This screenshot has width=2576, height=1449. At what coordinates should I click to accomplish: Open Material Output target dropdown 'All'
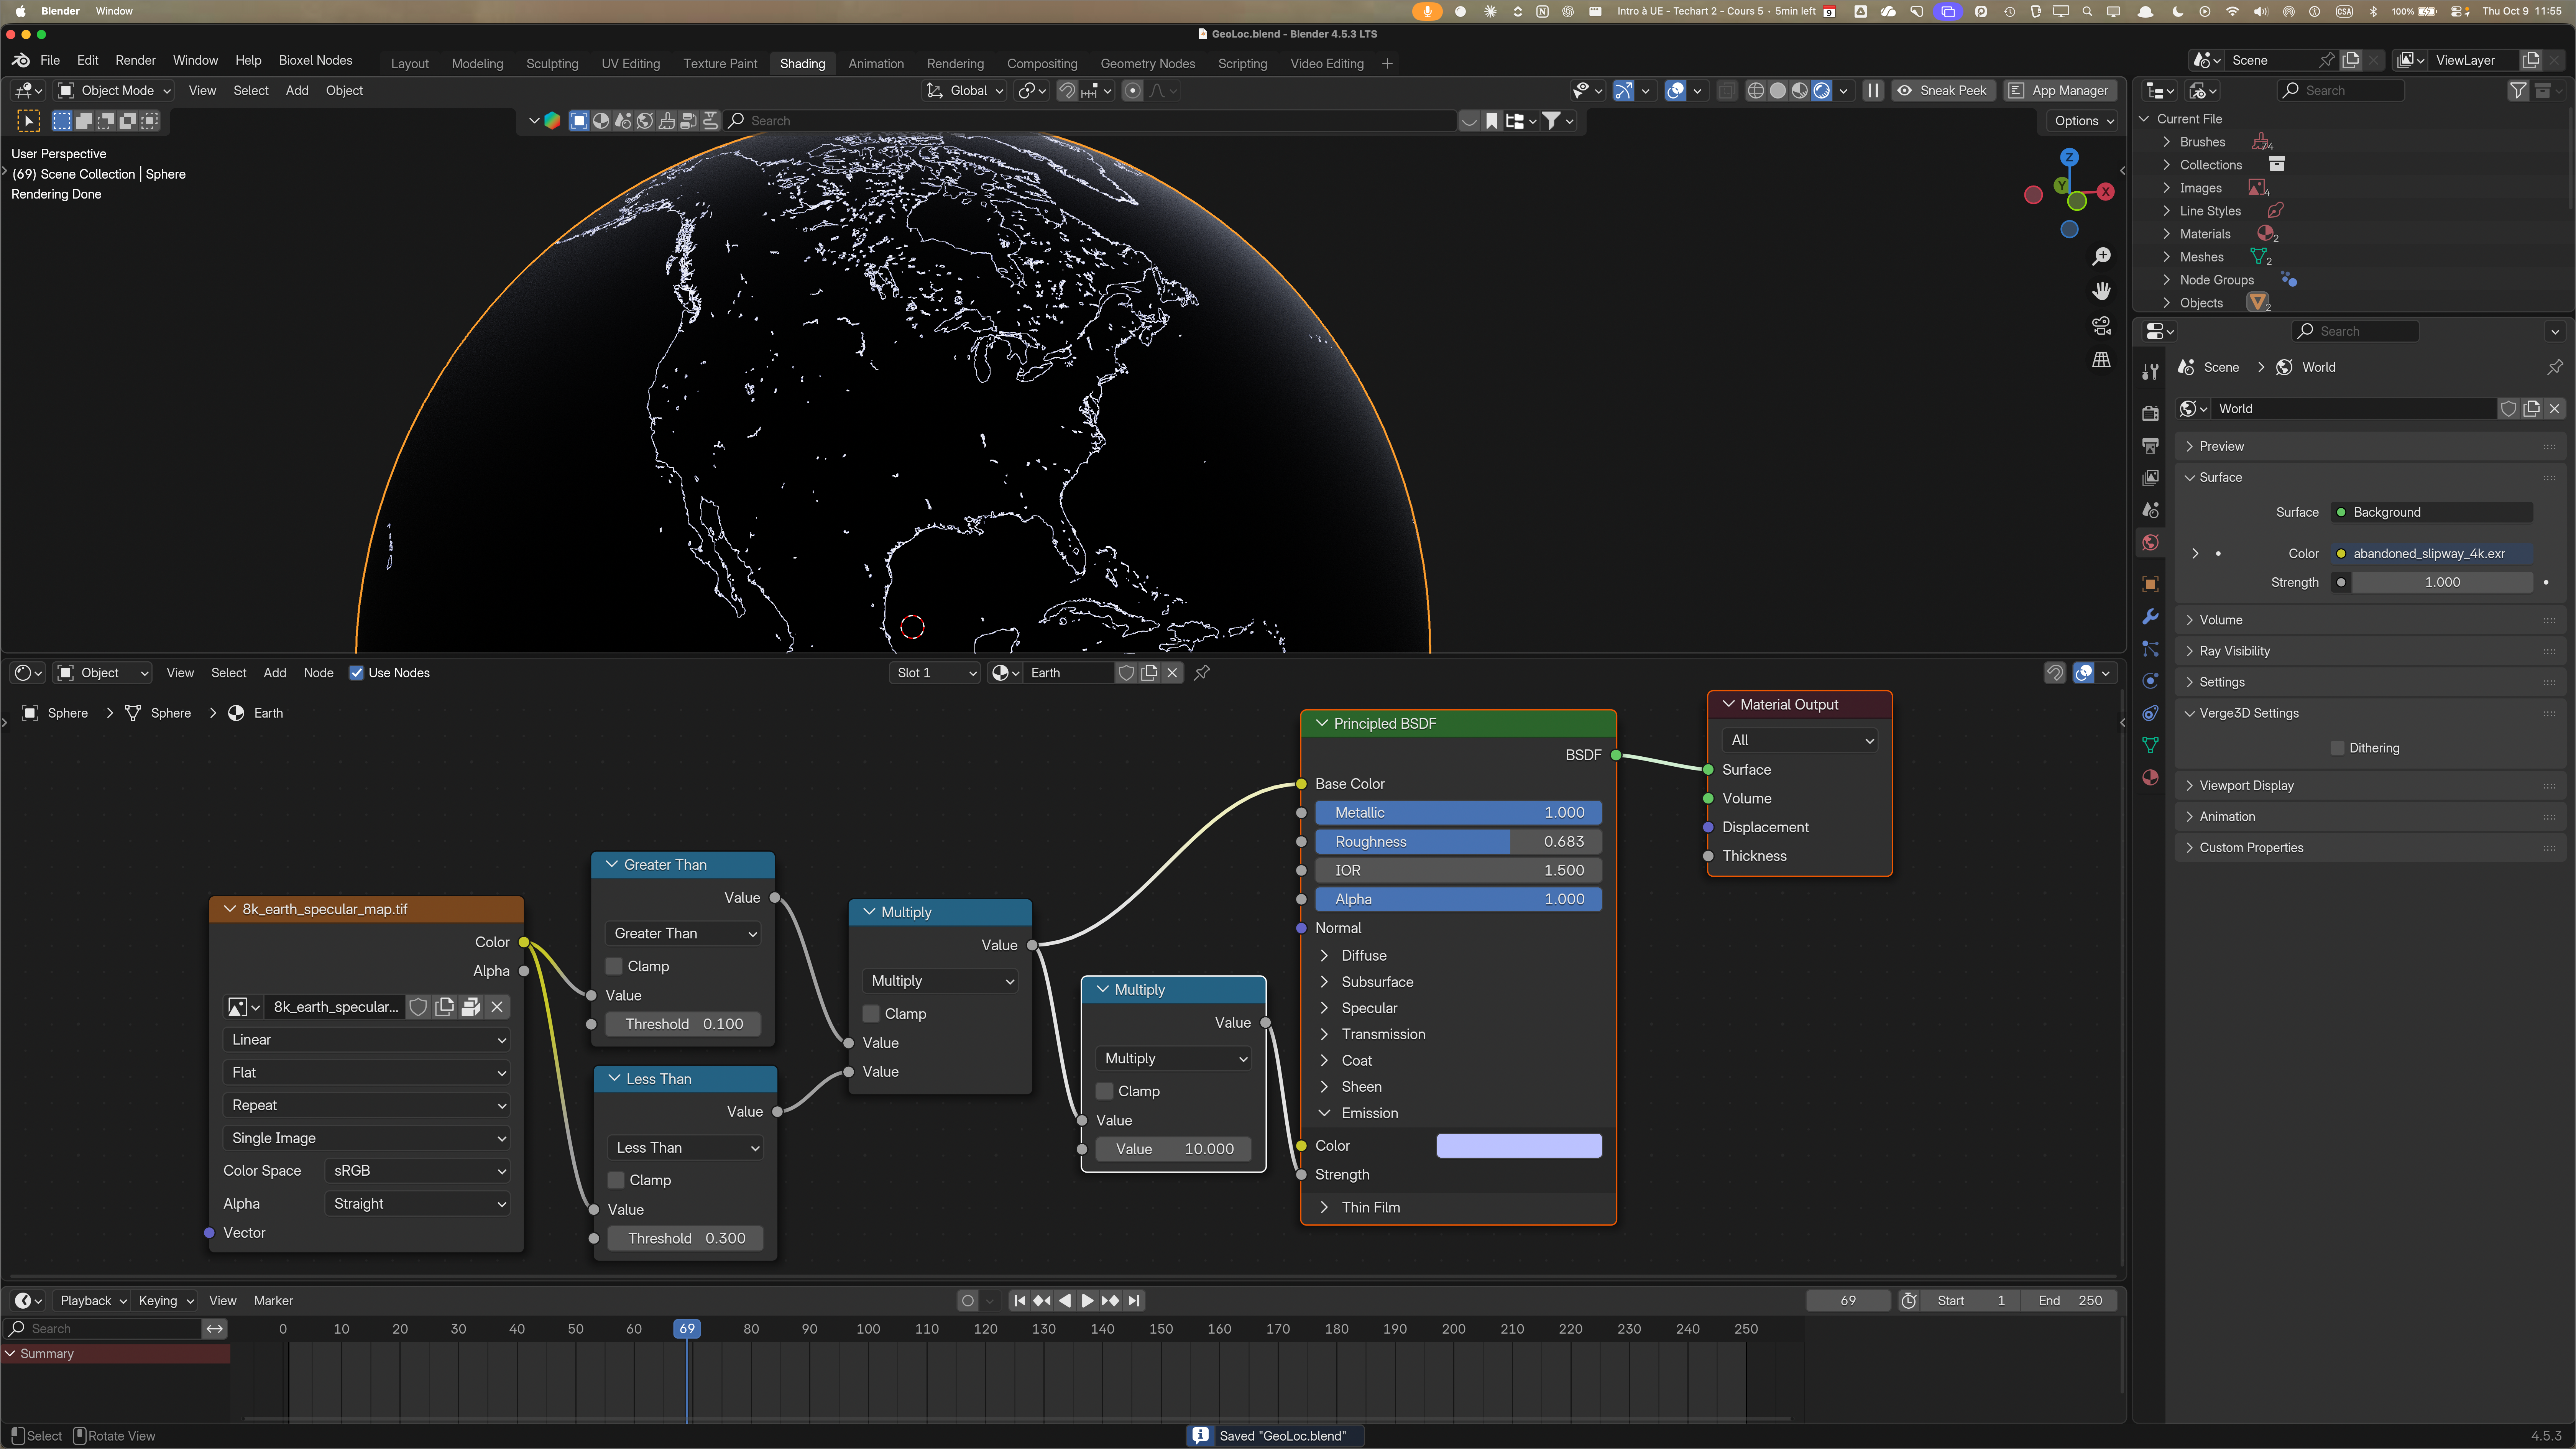(x=1800, y=741)
